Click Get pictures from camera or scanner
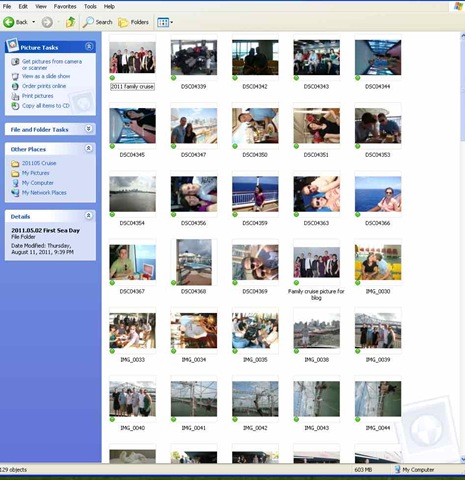The width and height of the screenshot is (465, 480). (52, 64)
